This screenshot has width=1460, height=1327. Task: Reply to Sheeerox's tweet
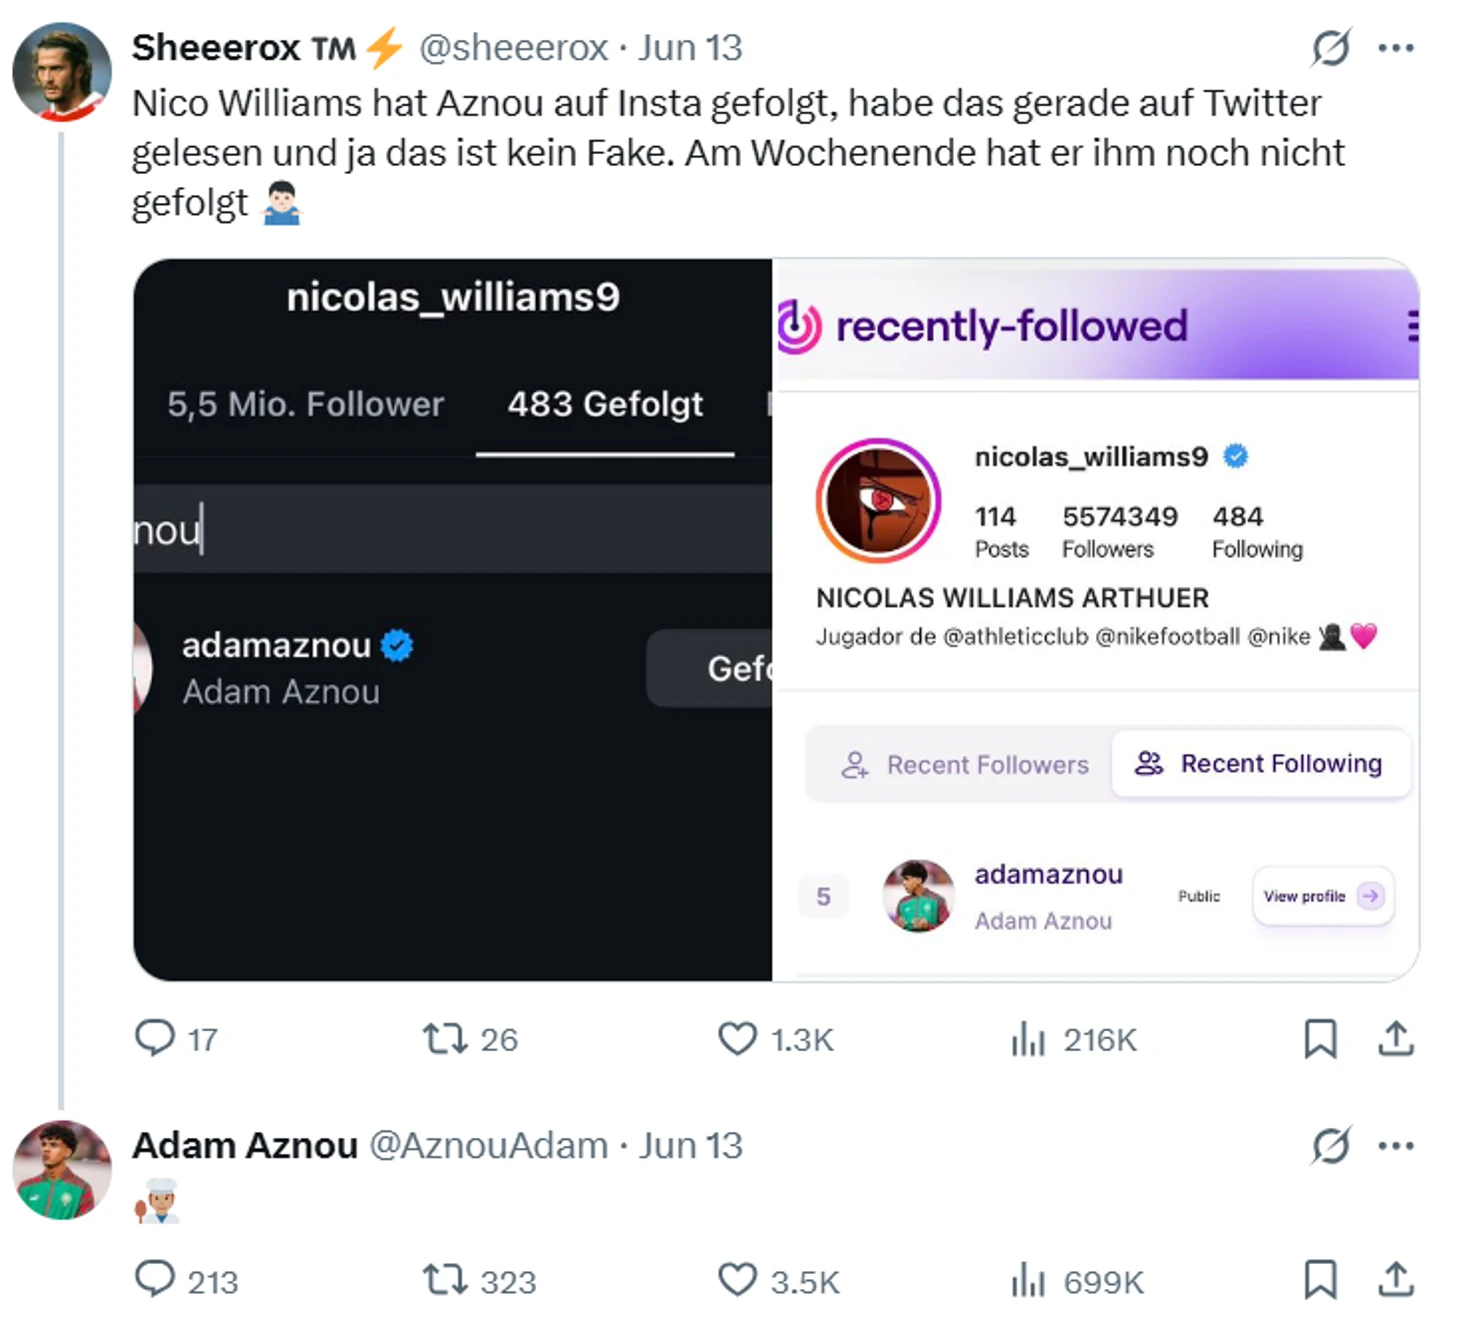click(155, 1038)
